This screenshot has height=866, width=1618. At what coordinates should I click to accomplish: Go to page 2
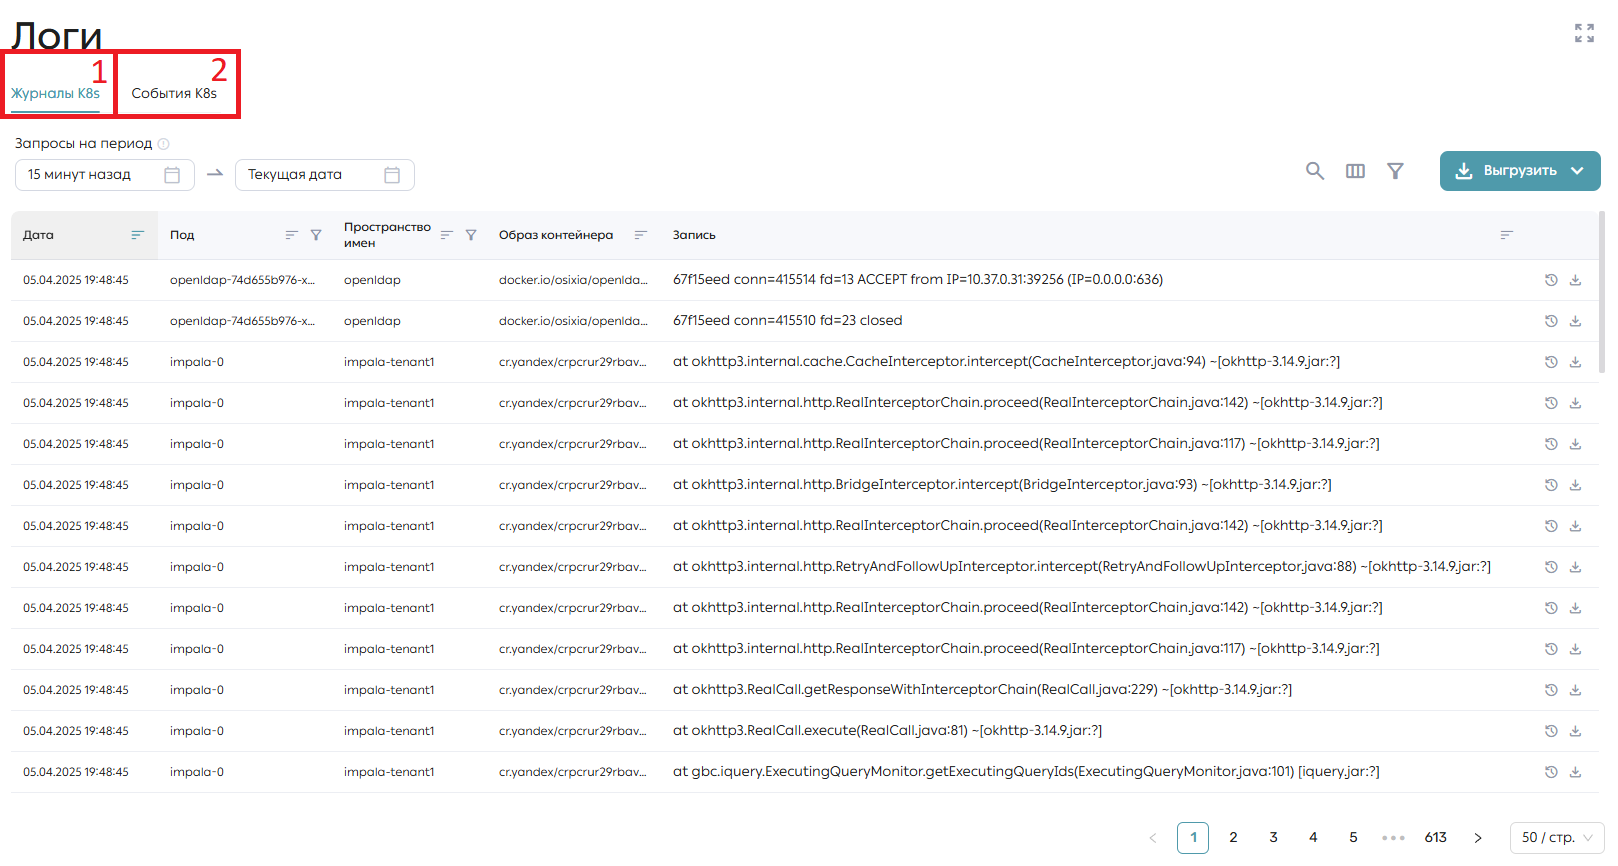click(x=1233, y=838)
